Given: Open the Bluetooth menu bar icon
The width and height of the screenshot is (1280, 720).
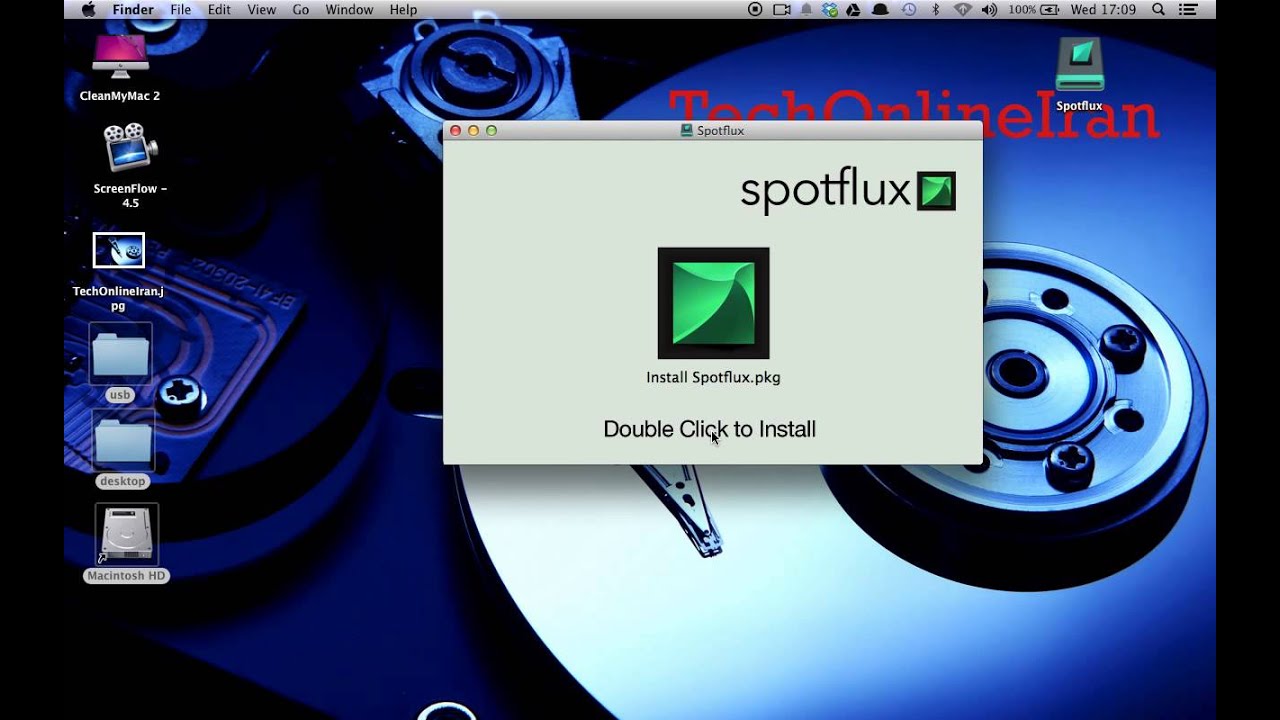Looking at the screenshot, I should pos(935,9).
